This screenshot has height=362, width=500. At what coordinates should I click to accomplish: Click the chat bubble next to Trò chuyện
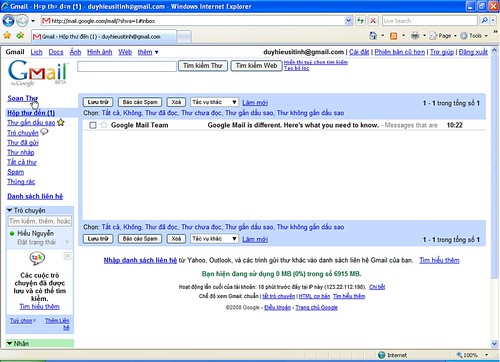click(44, 132)
